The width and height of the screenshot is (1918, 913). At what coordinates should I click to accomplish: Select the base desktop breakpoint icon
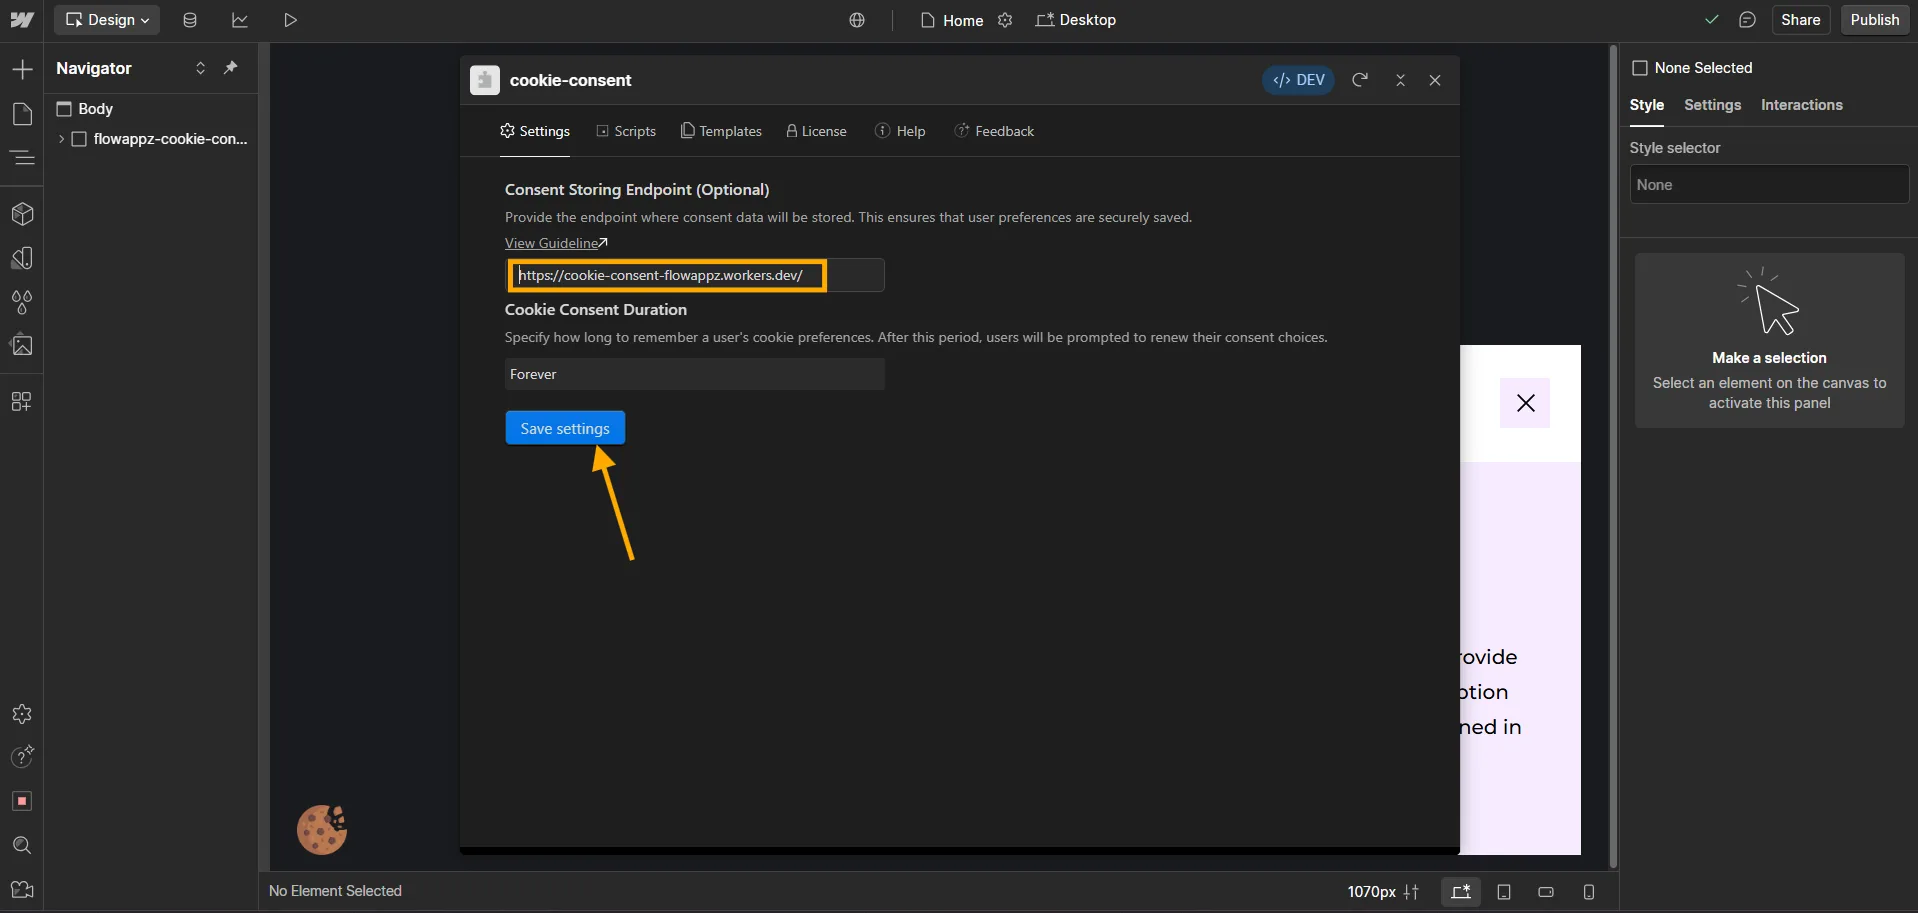click(x=1461, y=891)
